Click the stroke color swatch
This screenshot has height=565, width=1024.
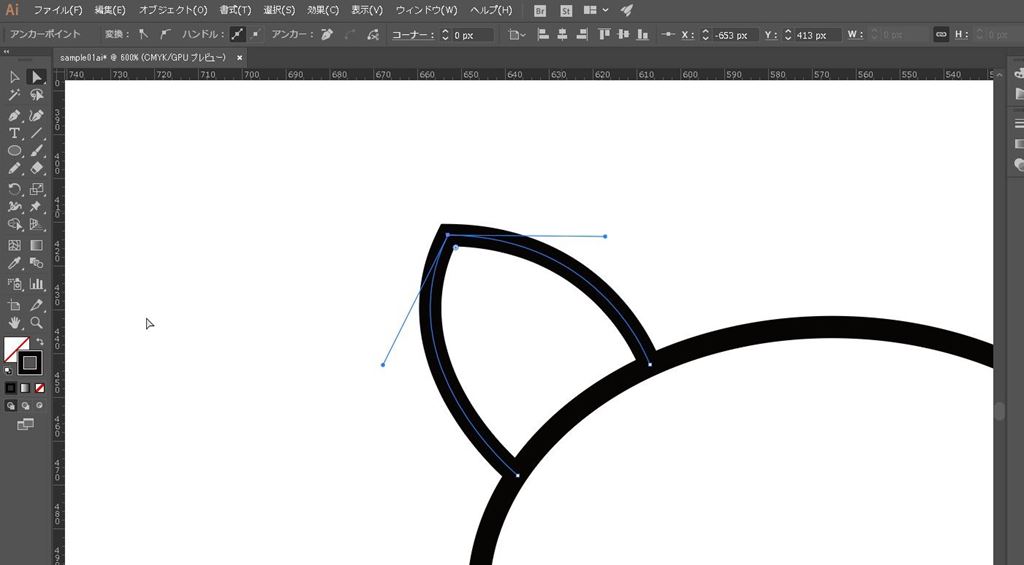30,362
